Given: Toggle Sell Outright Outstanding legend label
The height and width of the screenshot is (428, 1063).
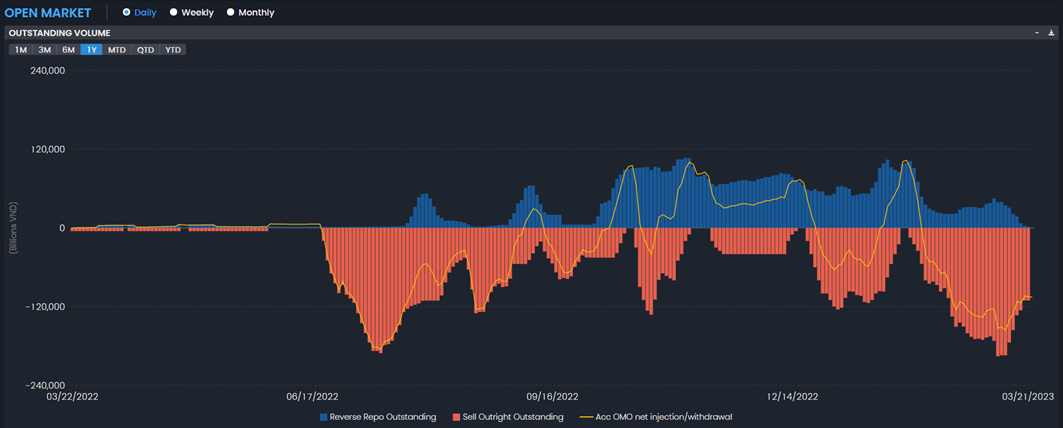Looking at the screenshot, I should click(x=513, y=417).
